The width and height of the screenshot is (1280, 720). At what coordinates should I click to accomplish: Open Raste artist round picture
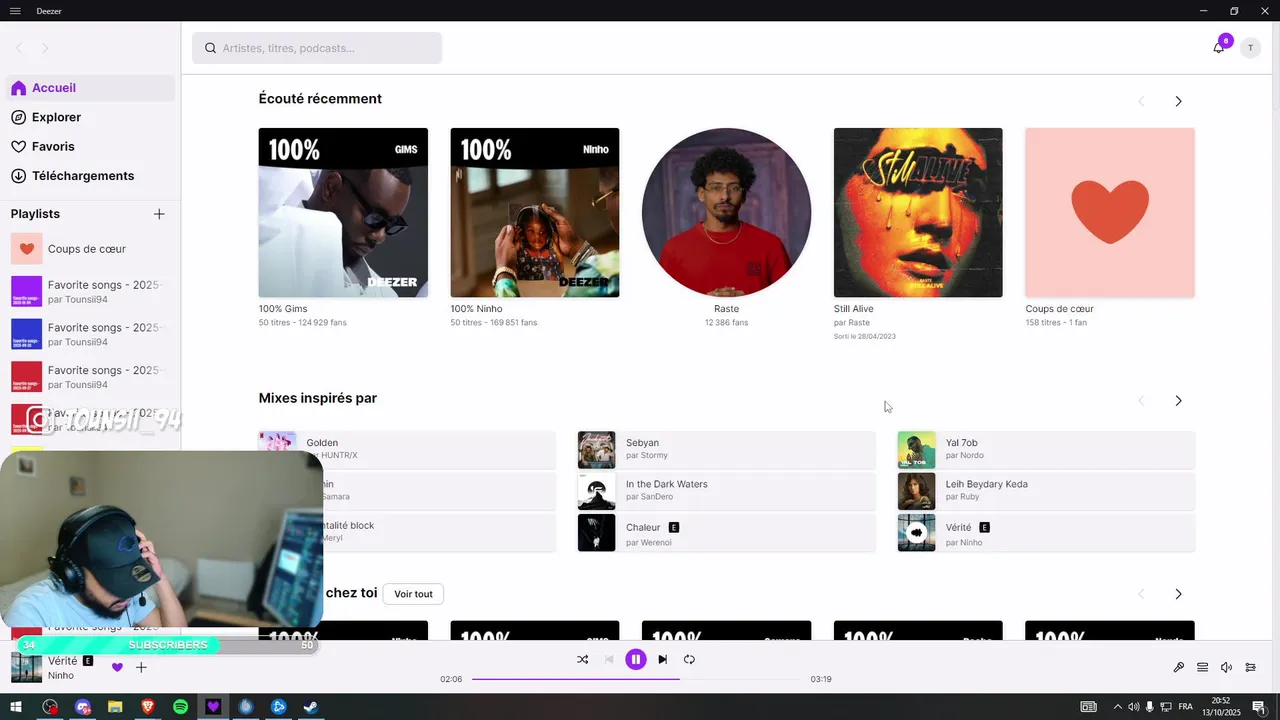coord(726,212)
